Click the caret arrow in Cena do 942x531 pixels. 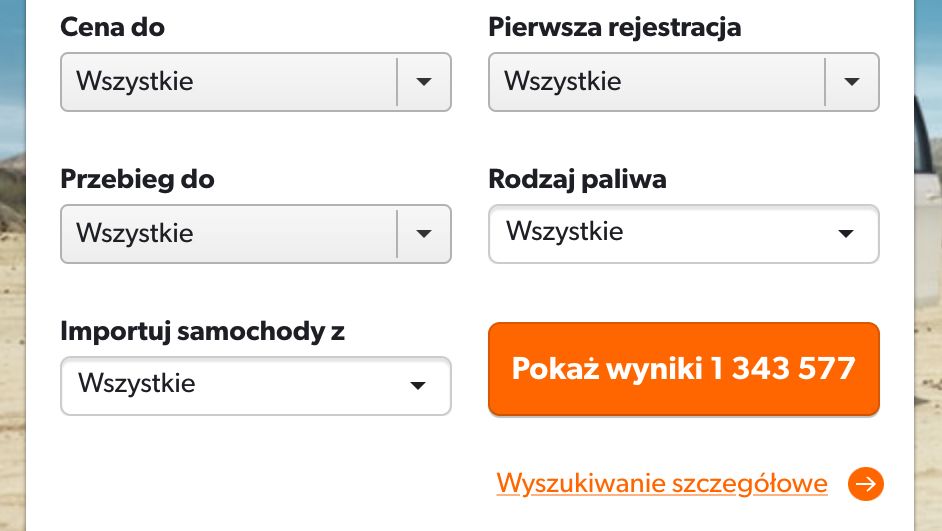coord(424,82)
